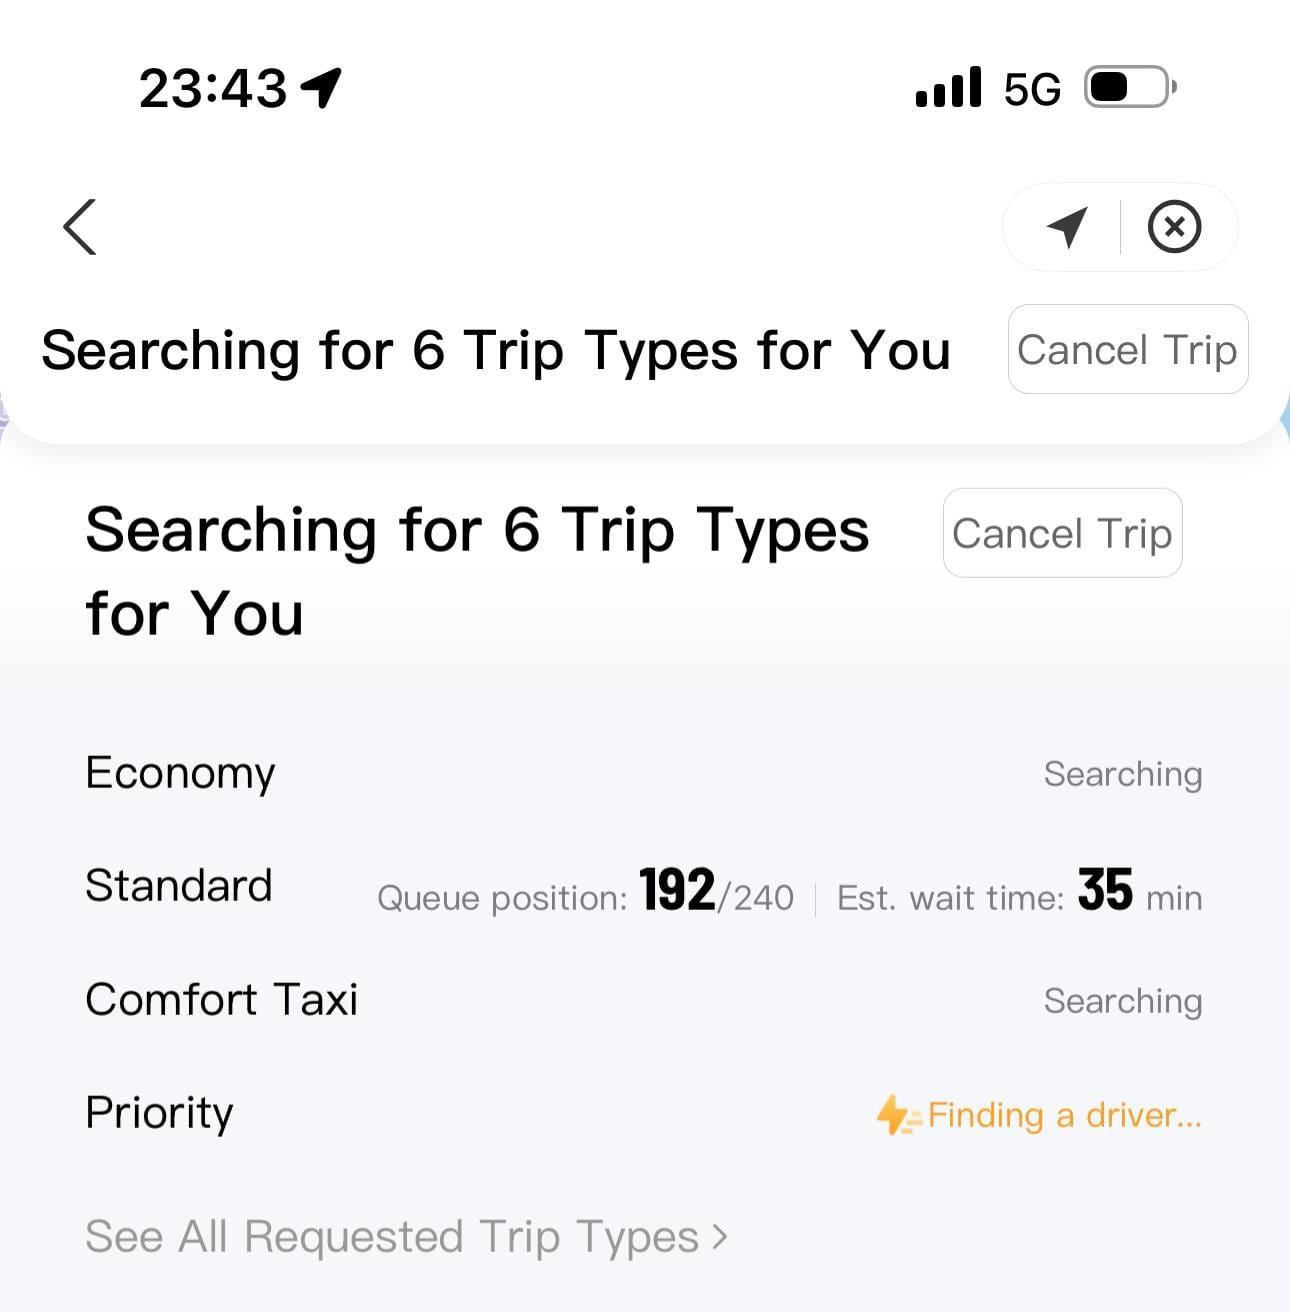Tap the status bar location arrow
Viewport: 1290px width, 1312px height.
coord(322,88)
